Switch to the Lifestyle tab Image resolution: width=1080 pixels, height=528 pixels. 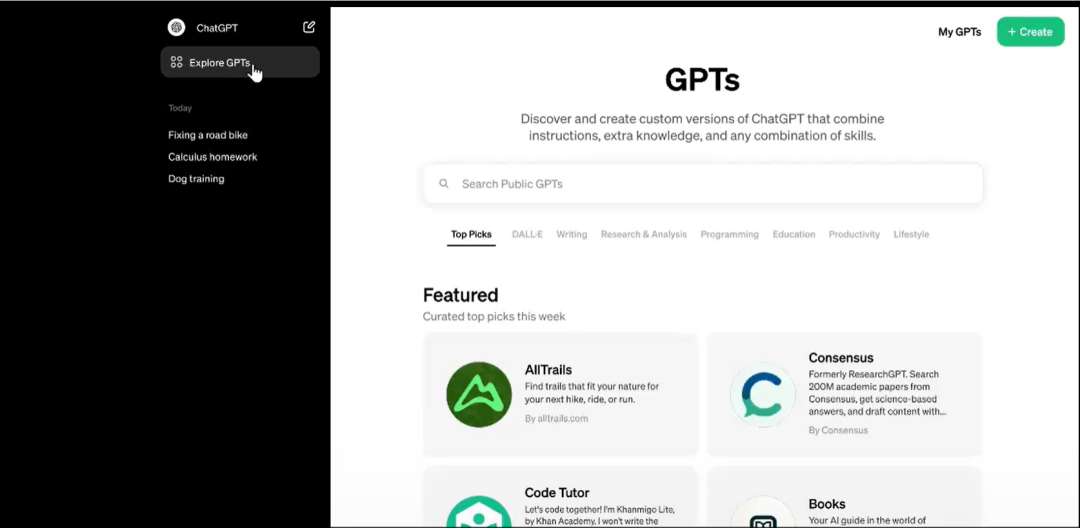pyautogui.click(x=911, y=234)
